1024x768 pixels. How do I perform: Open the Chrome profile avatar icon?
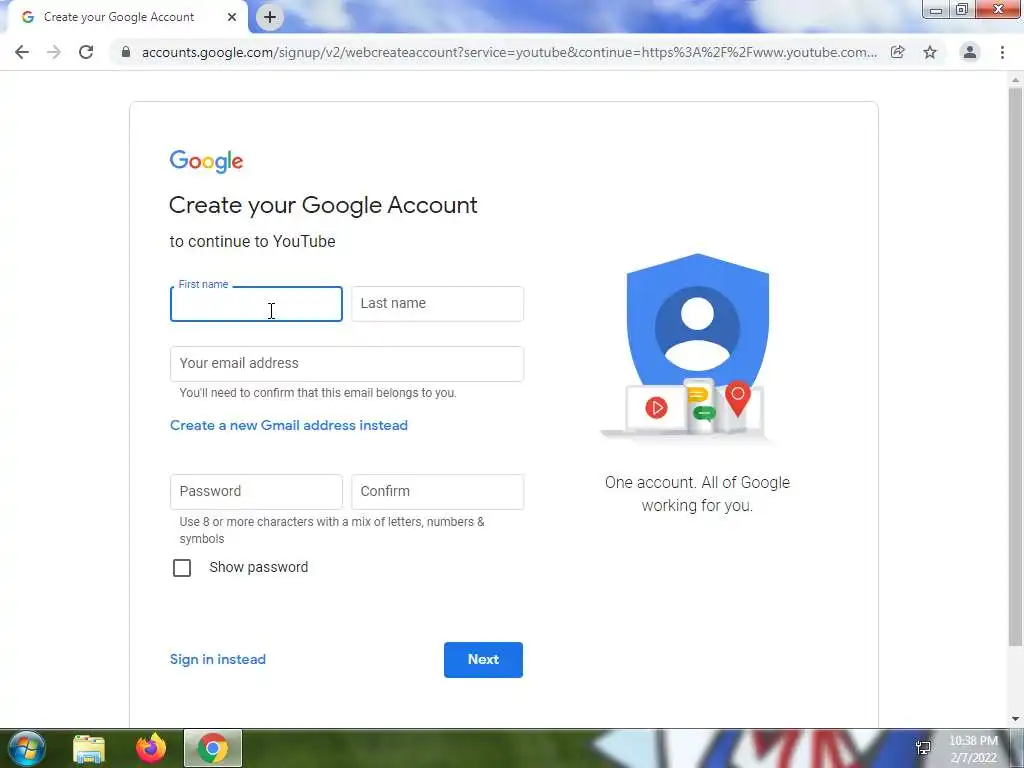pyautogui.click(x=970, y=52)
